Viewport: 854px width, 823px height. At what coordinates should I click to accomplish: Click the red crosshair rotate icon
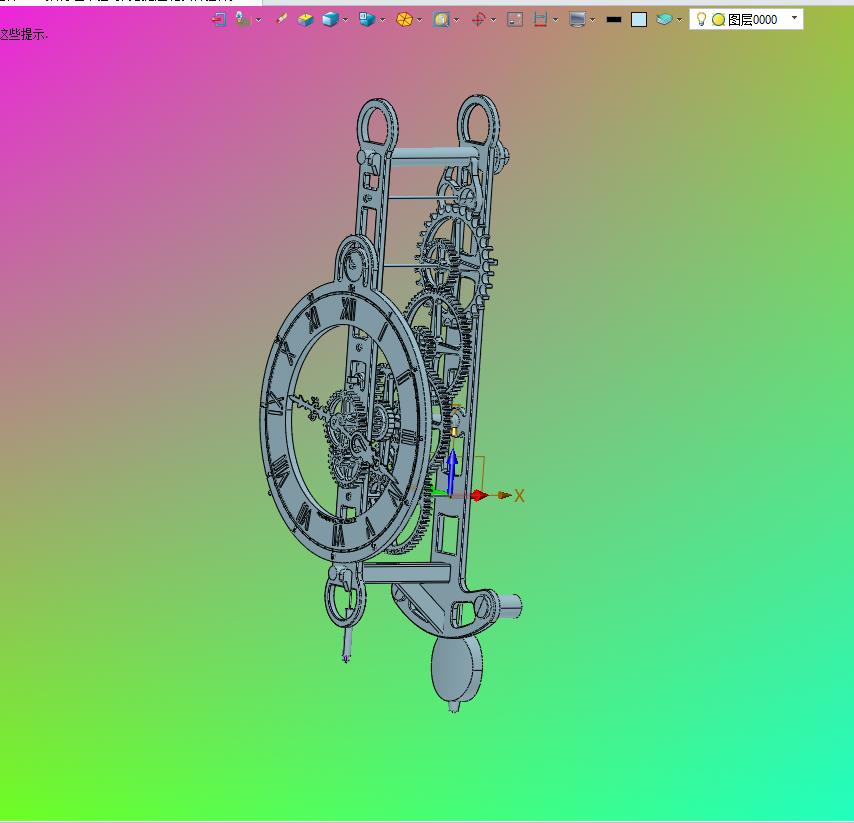[478, 20]
